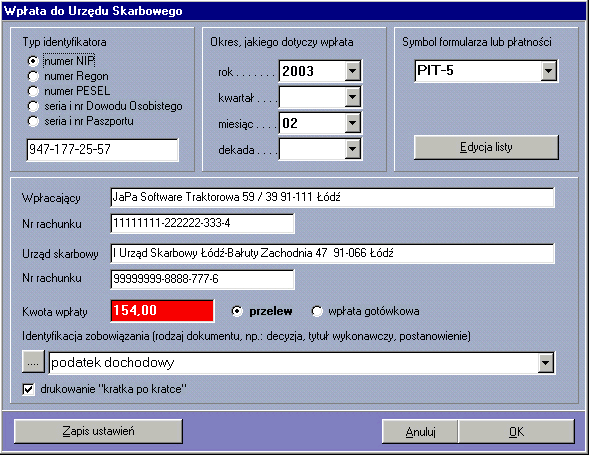
Task: Click the red Kwota wpłaty amount field
Action: click(162, 311)
